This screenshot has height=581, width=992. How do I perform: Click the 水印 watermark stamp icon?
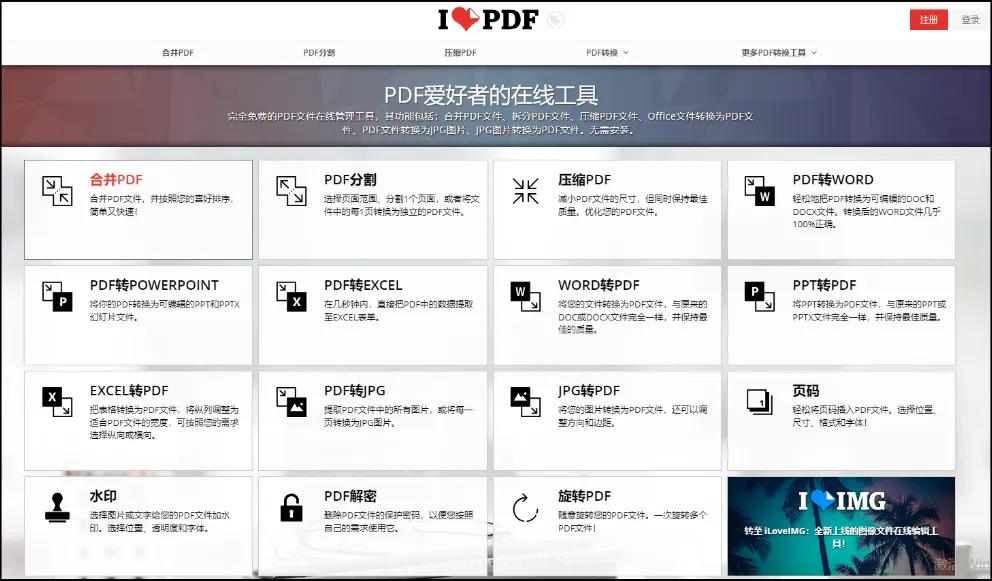pyautogui.click(x=57, y=508)
